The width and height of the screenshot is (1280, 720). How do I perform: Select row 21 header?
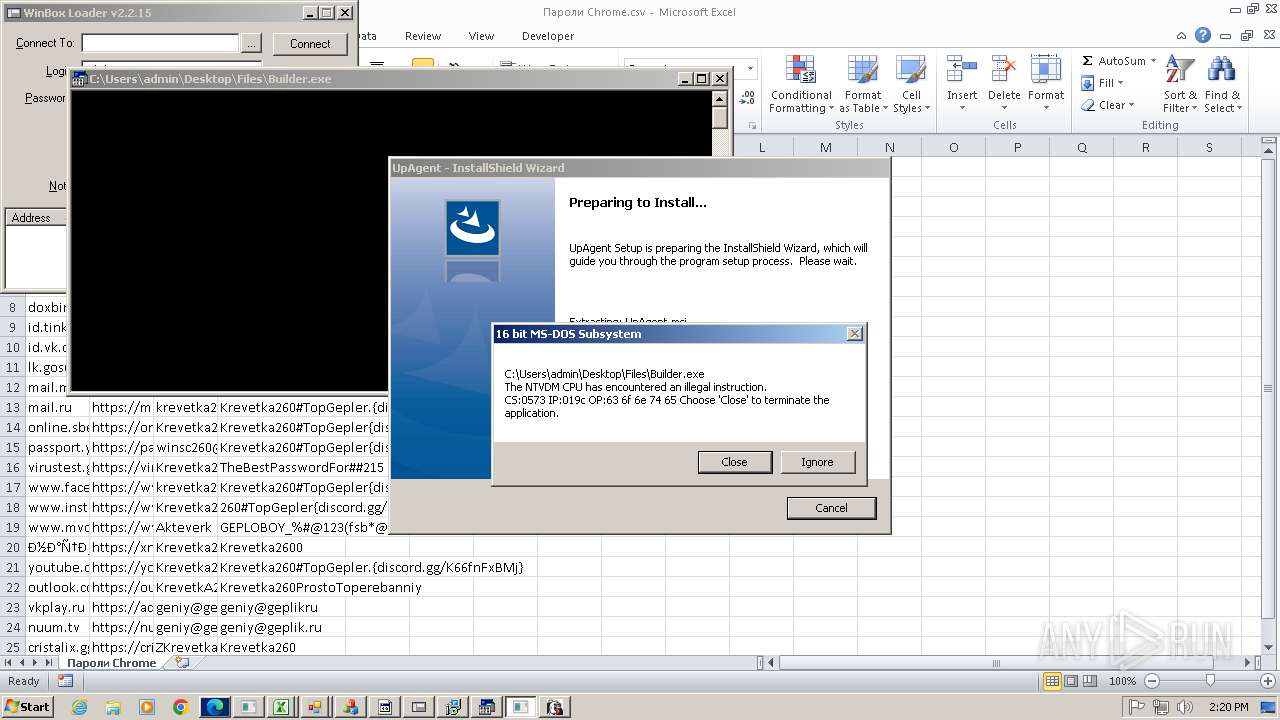13,567
